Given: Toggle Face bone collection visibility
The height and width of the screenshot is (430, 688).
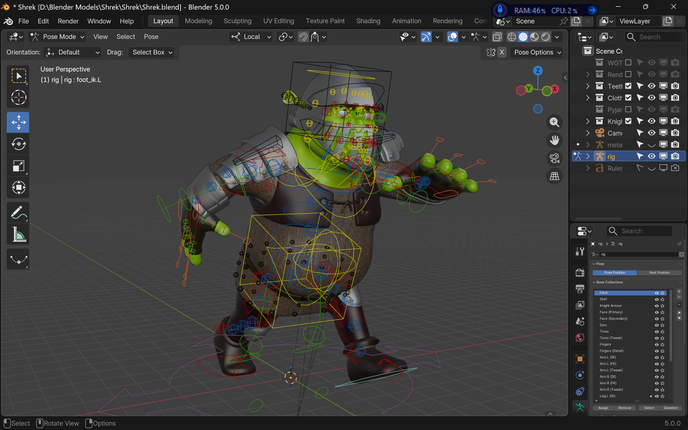Looking at the screenshot, I should (x=657, y=293).
